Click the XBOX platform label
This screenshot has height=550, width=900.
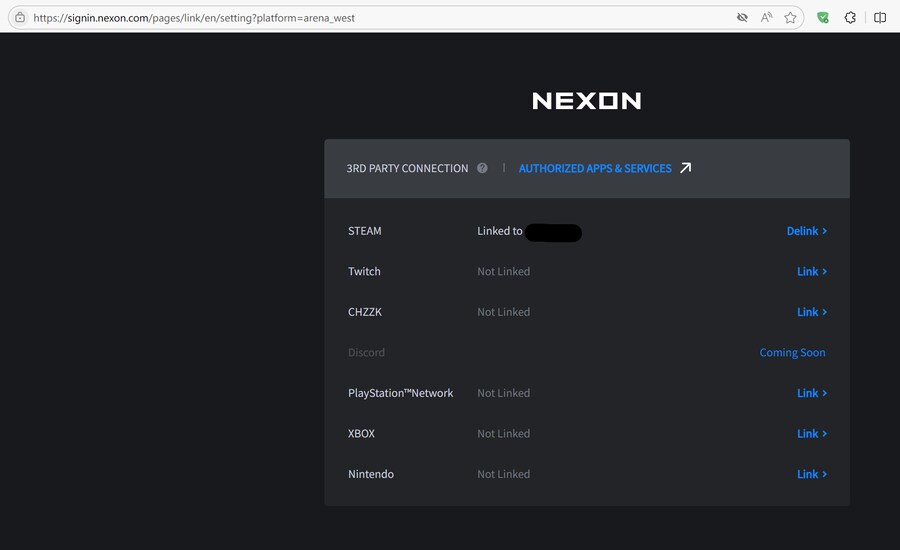coord(361,434)
